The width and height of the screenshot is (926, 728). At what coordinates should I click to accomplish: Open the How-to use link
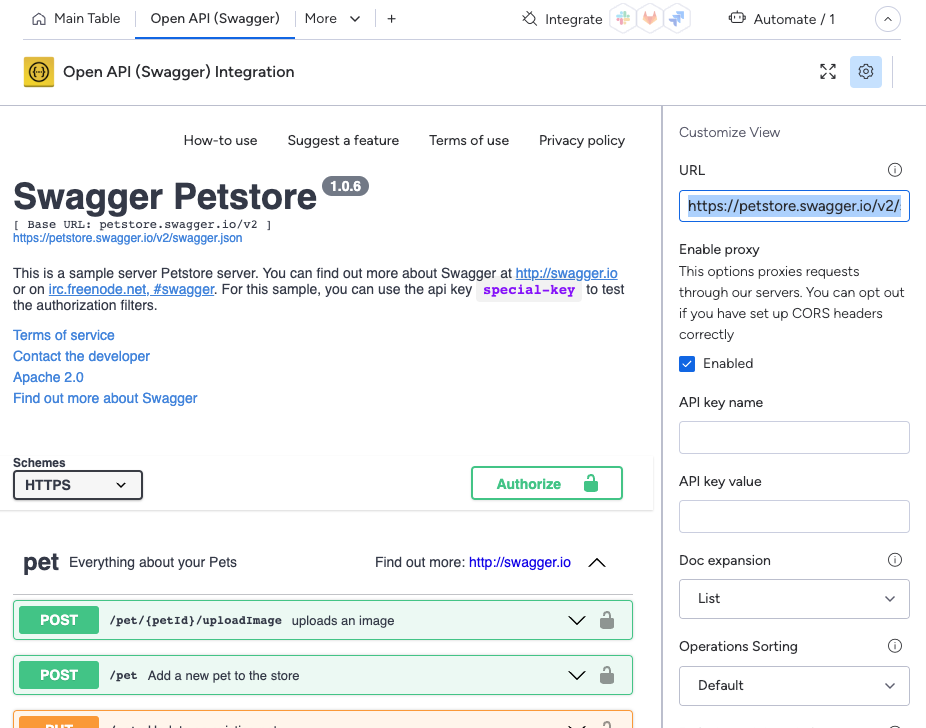pos(220,141)
